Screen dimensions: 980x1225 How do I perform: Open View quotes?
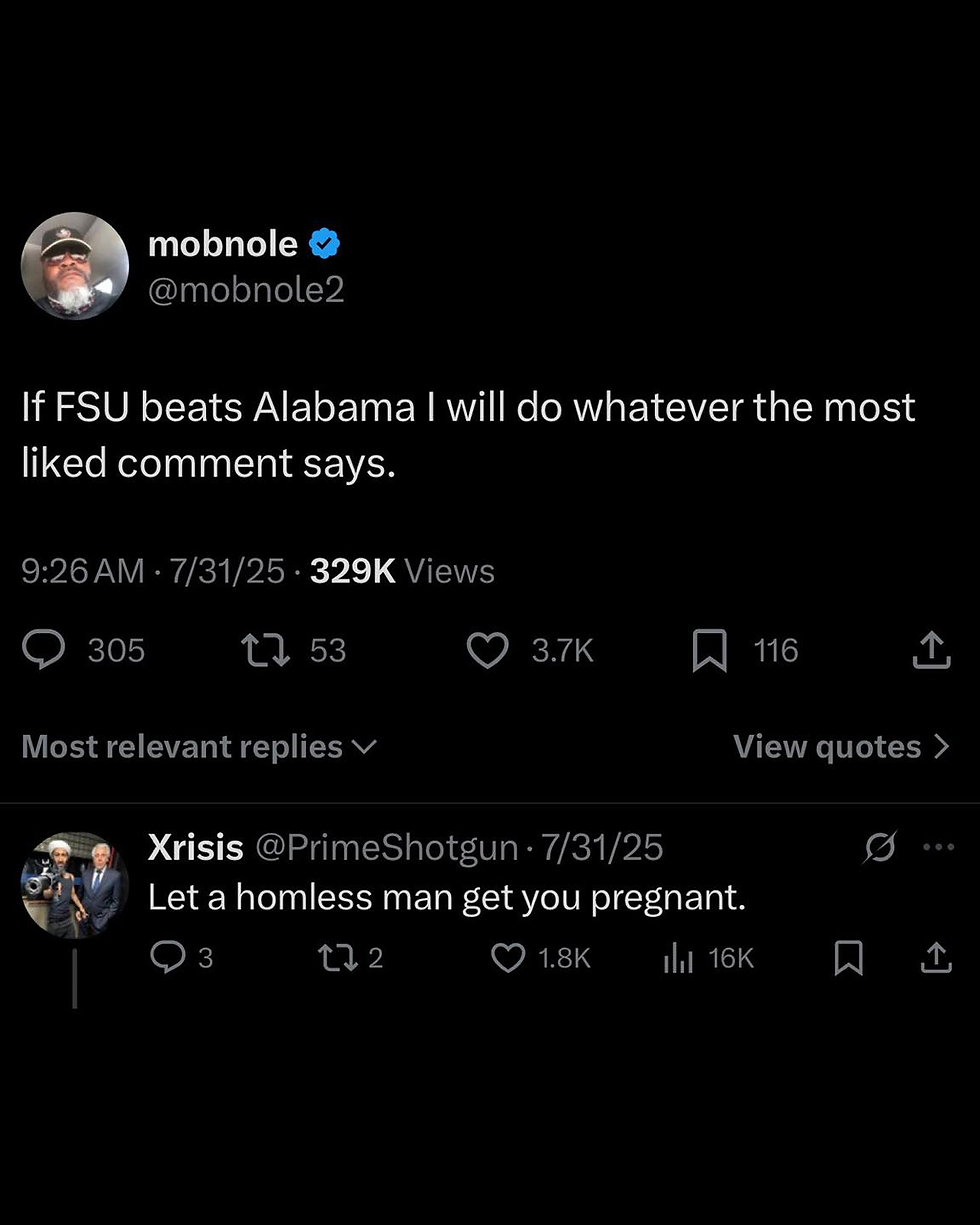pos(841,747)
